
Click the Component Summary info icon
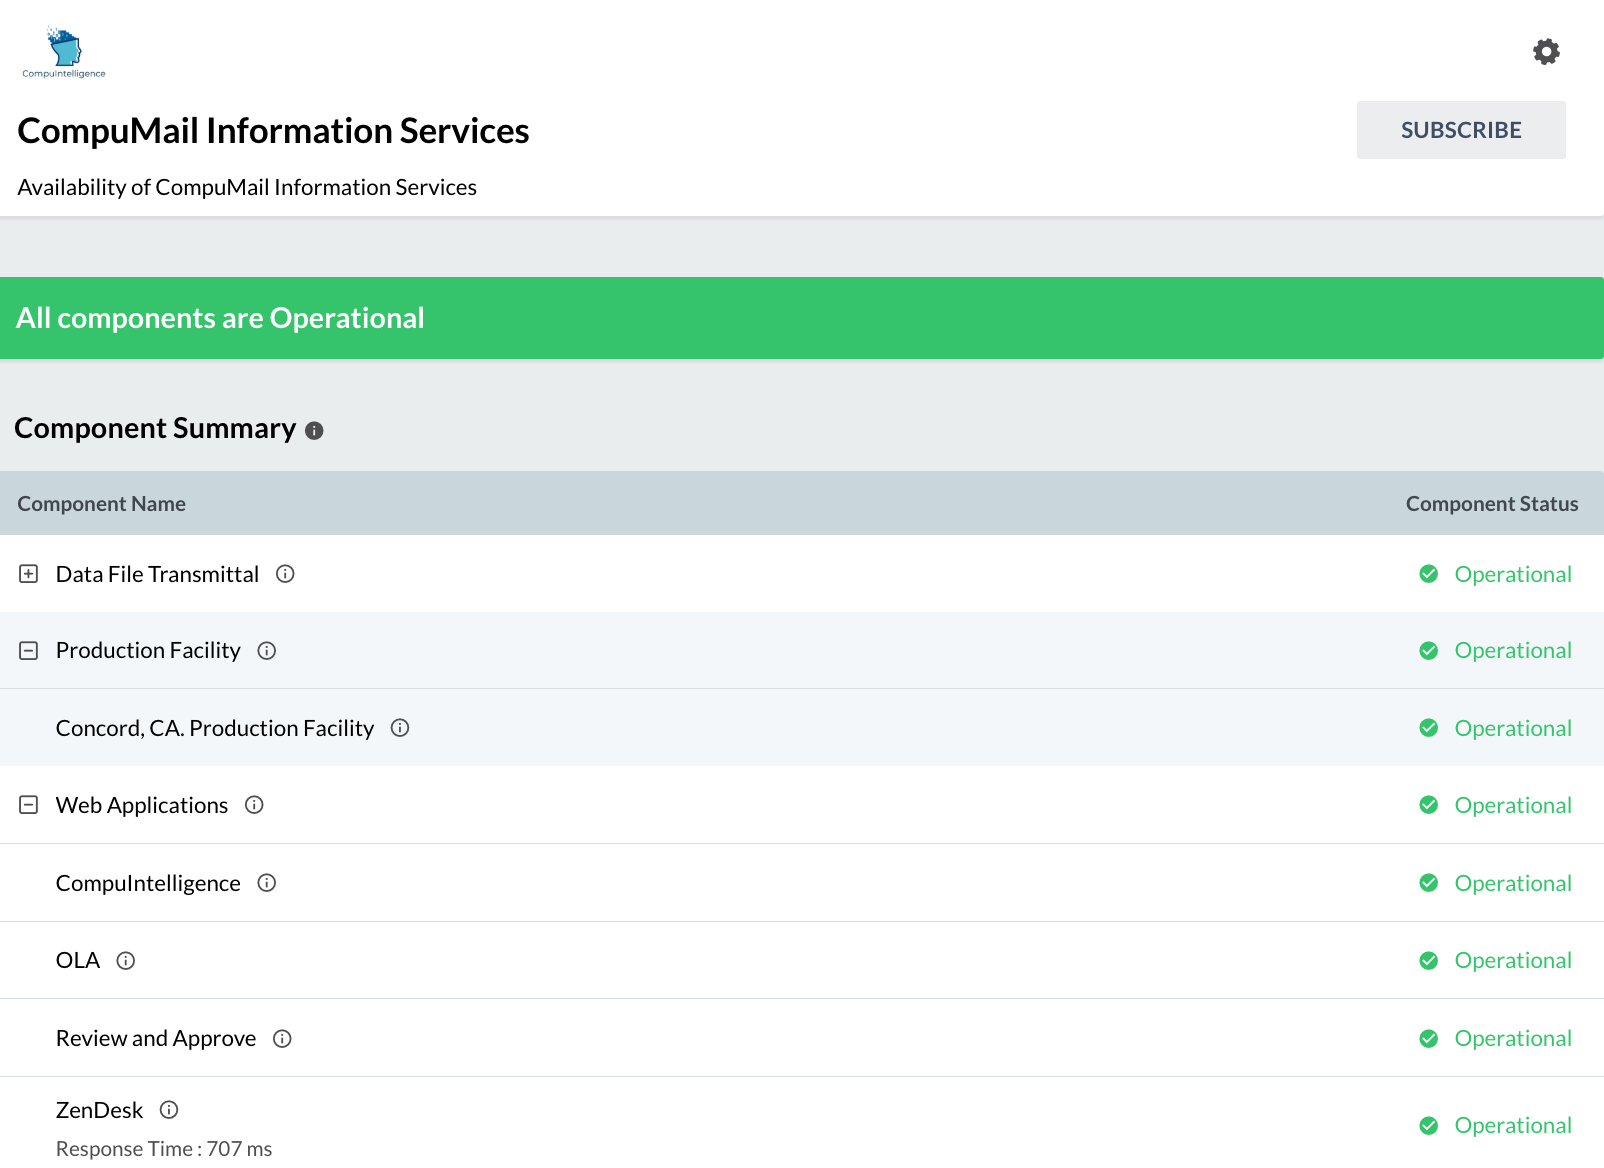[x=314, y=431]
